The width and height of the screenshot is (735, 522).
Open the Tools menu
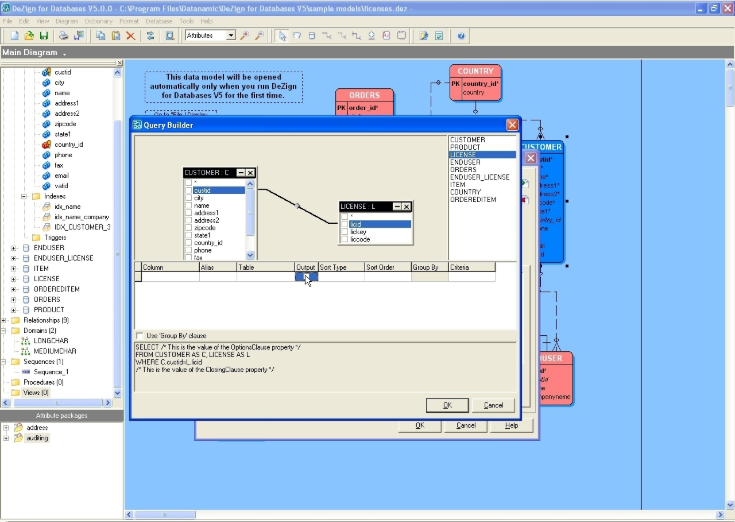183,20
